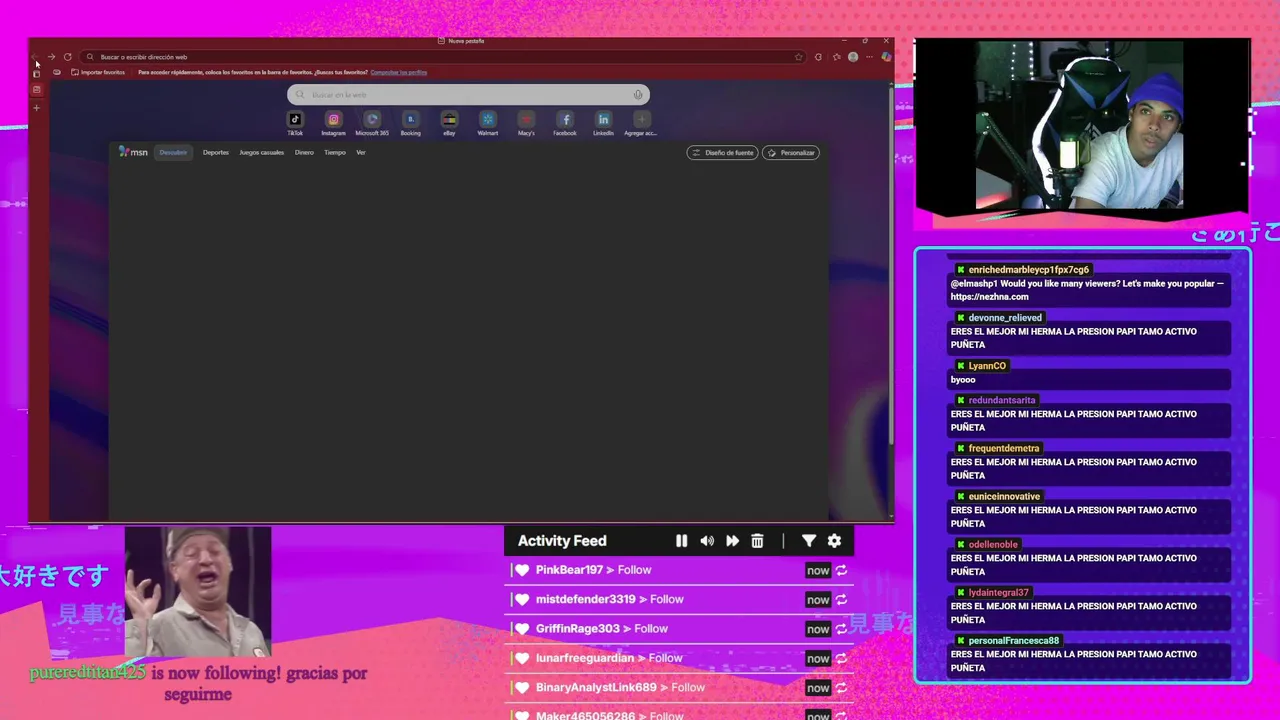1280x720 pixels.
Task: Select the mistdefender3319 follow event
Action: 680,599
